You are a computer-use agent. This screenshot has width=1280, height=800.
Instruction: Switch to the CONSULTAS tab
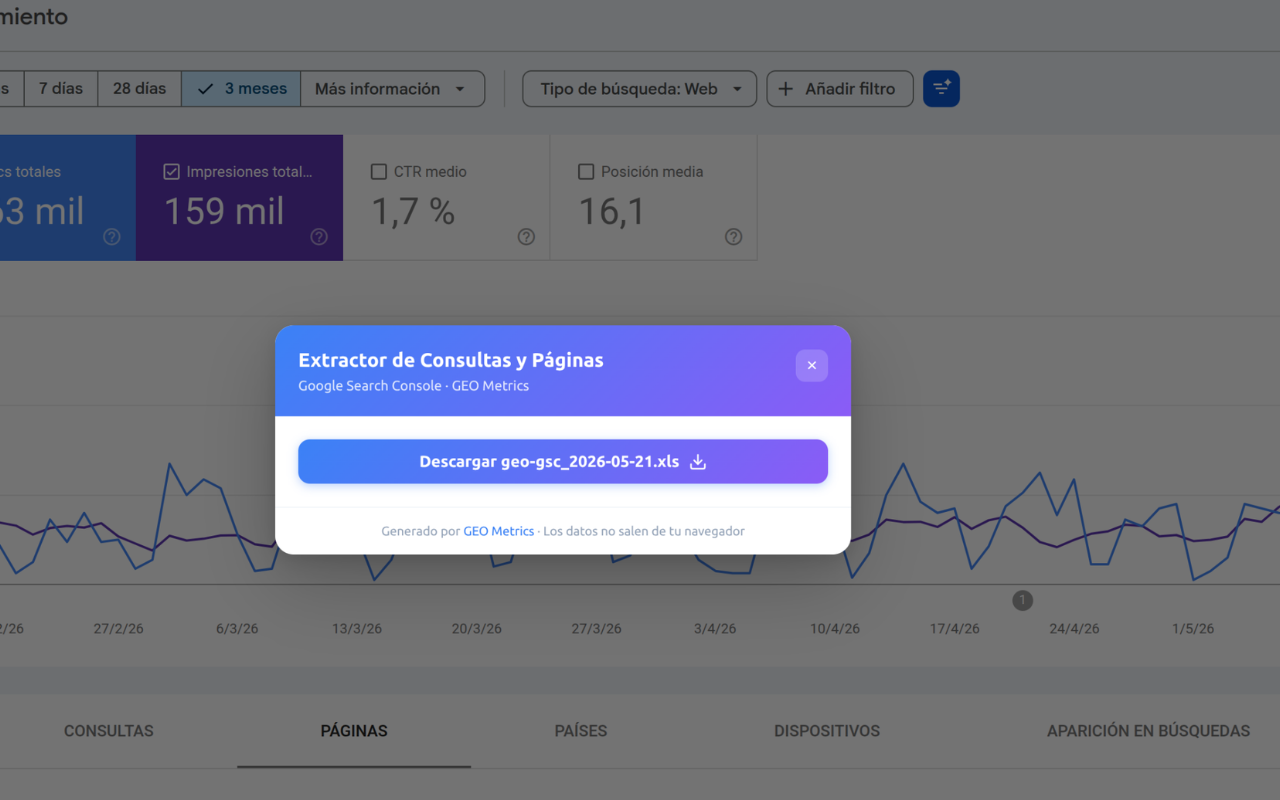tap(109, 731)
